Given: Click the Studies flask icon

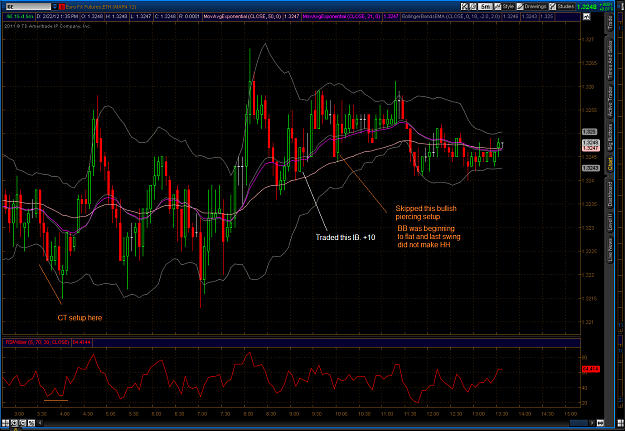Looking at the screenshot, I should point(552,6).
